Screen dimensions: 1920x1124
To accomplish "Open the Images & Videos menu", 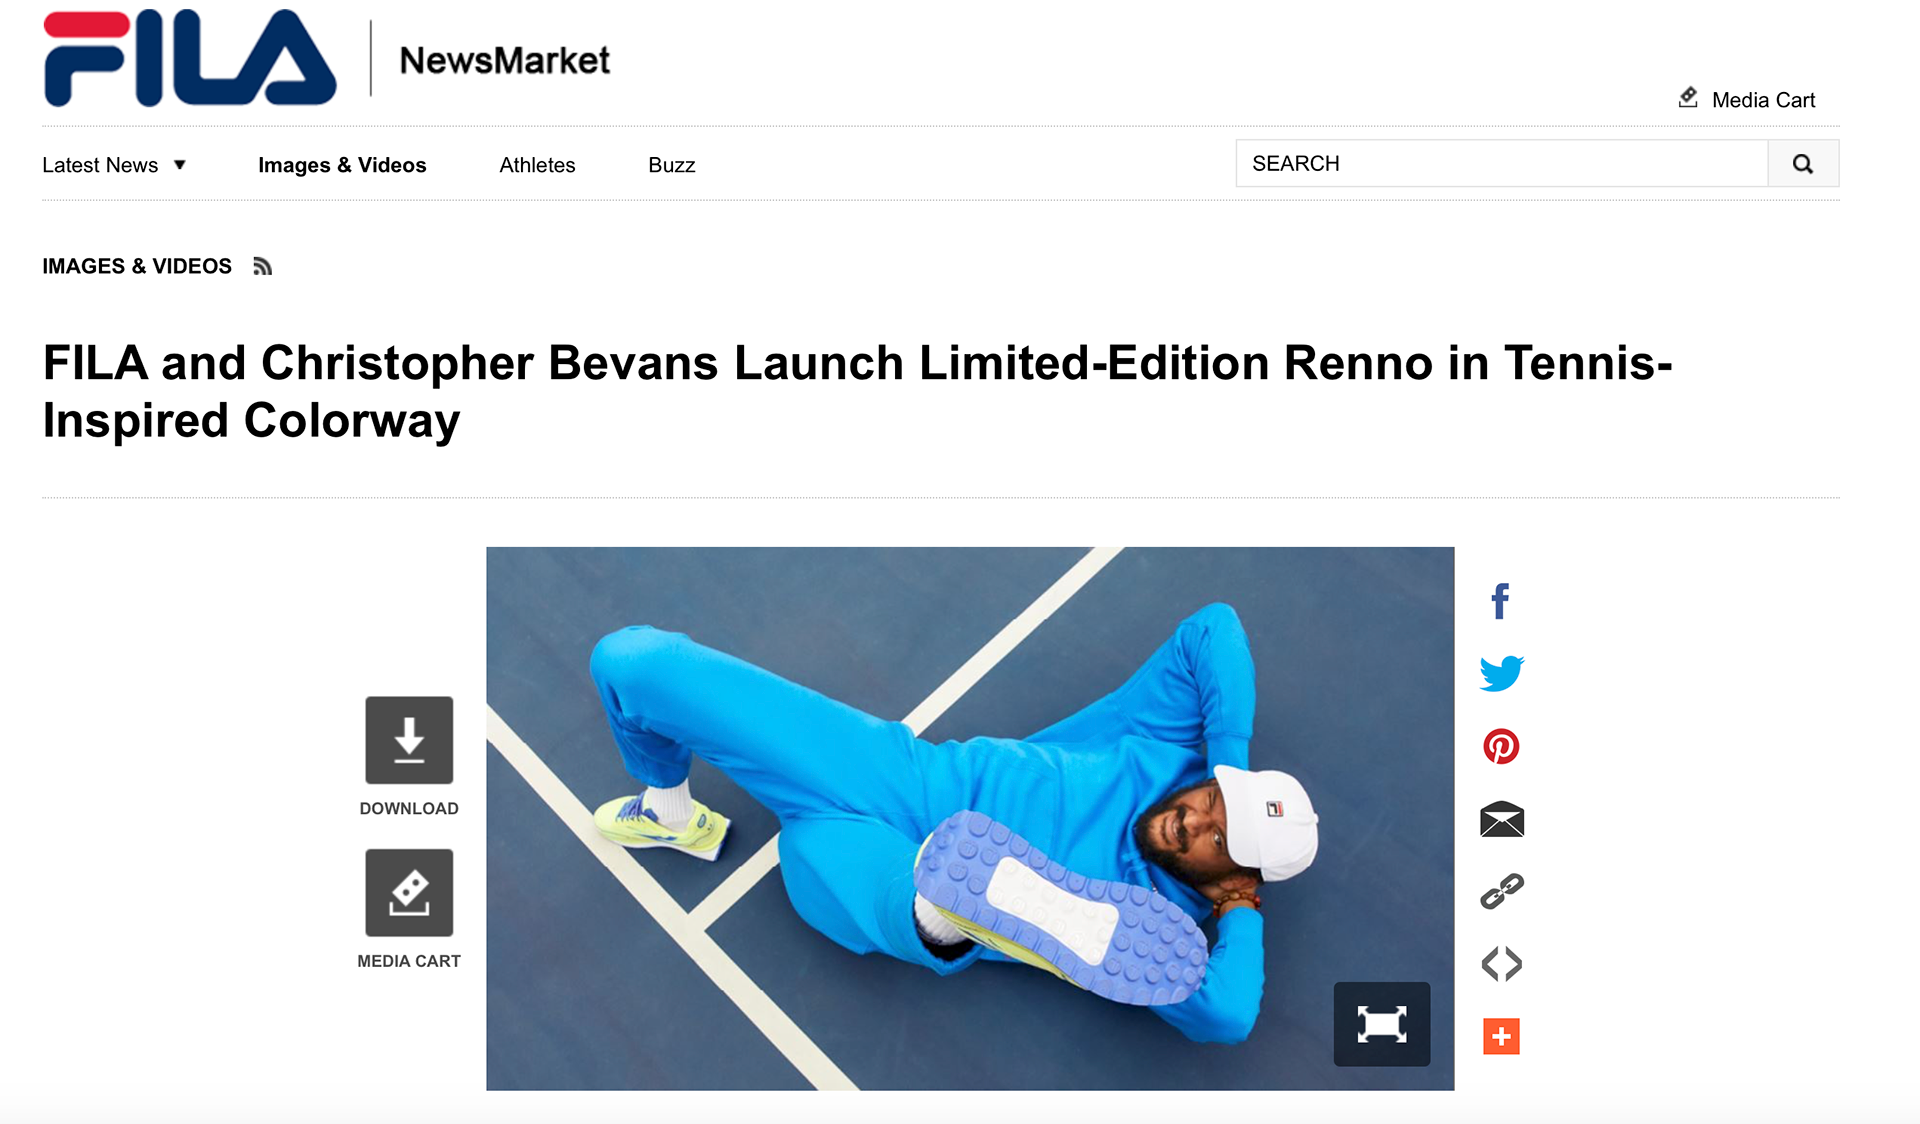I will pyautogui.click(x=342, y=165).
